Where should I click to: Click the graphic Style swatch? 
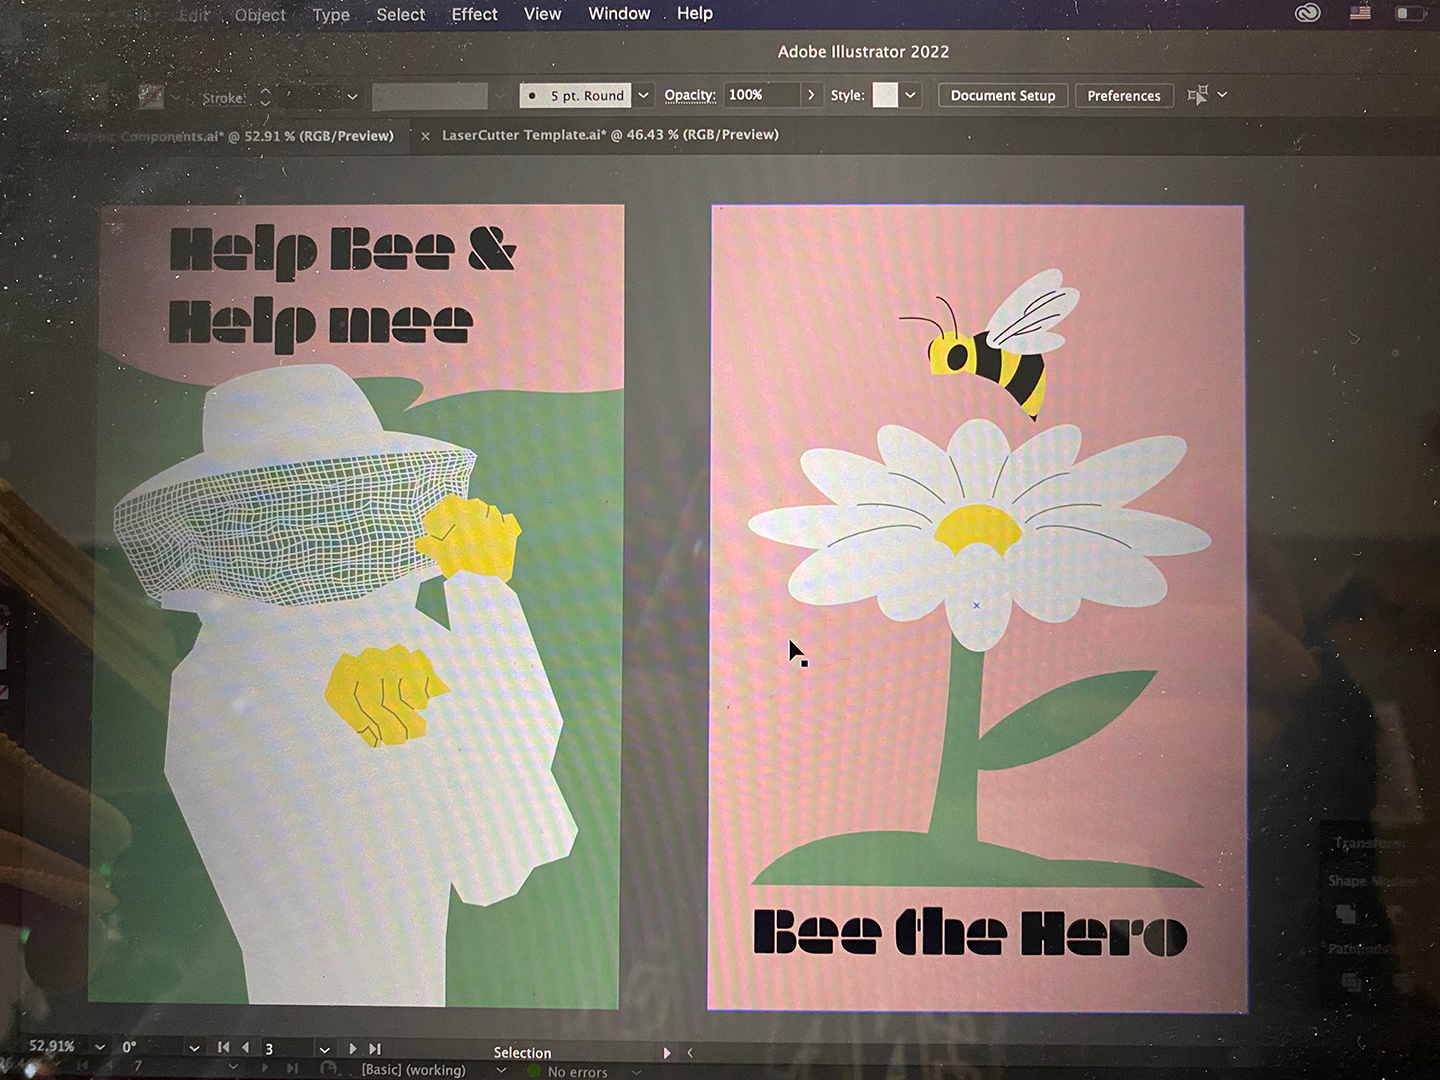pos(885,95)
